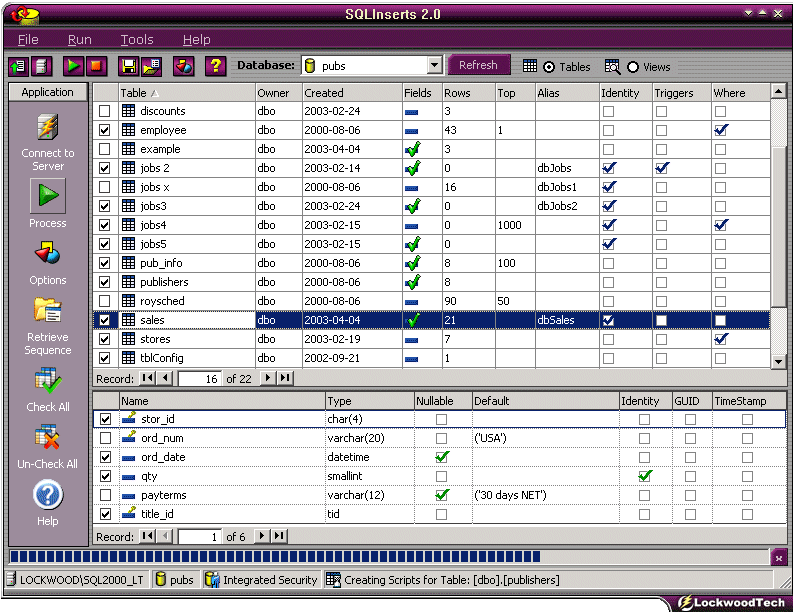Click the blue Help sidebar icon
Image resolution: width=793 pixels, height=612 pixels.
click(48, 495)
